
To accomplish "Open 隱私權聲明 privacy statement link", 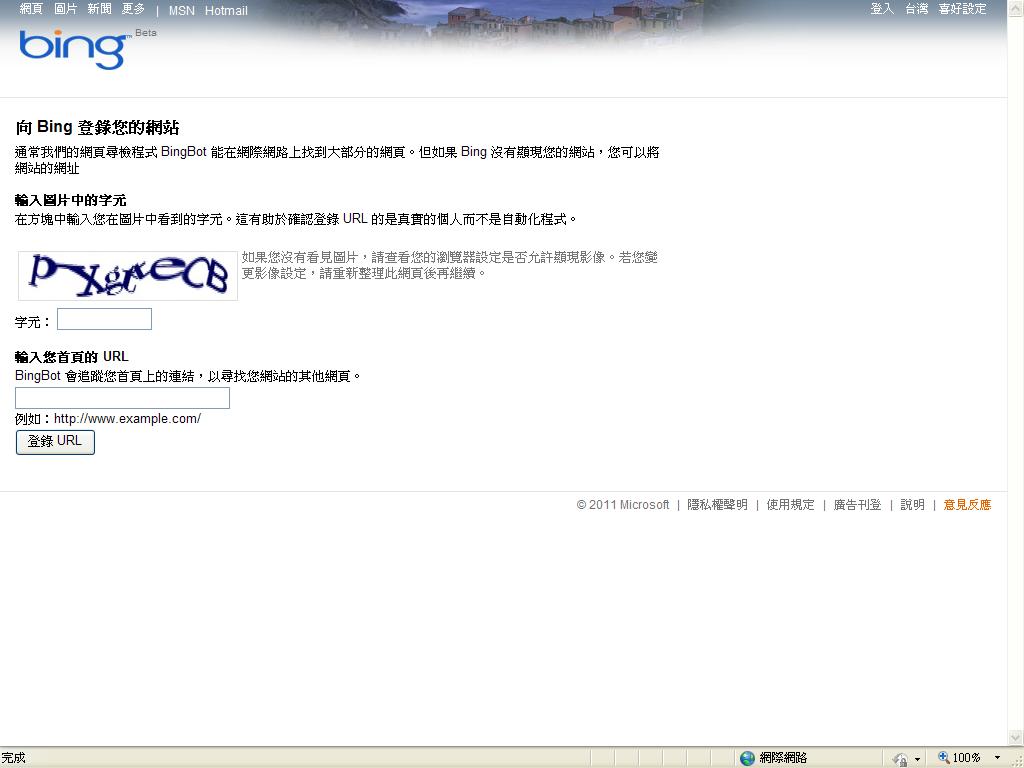I will tap(717, 505).
